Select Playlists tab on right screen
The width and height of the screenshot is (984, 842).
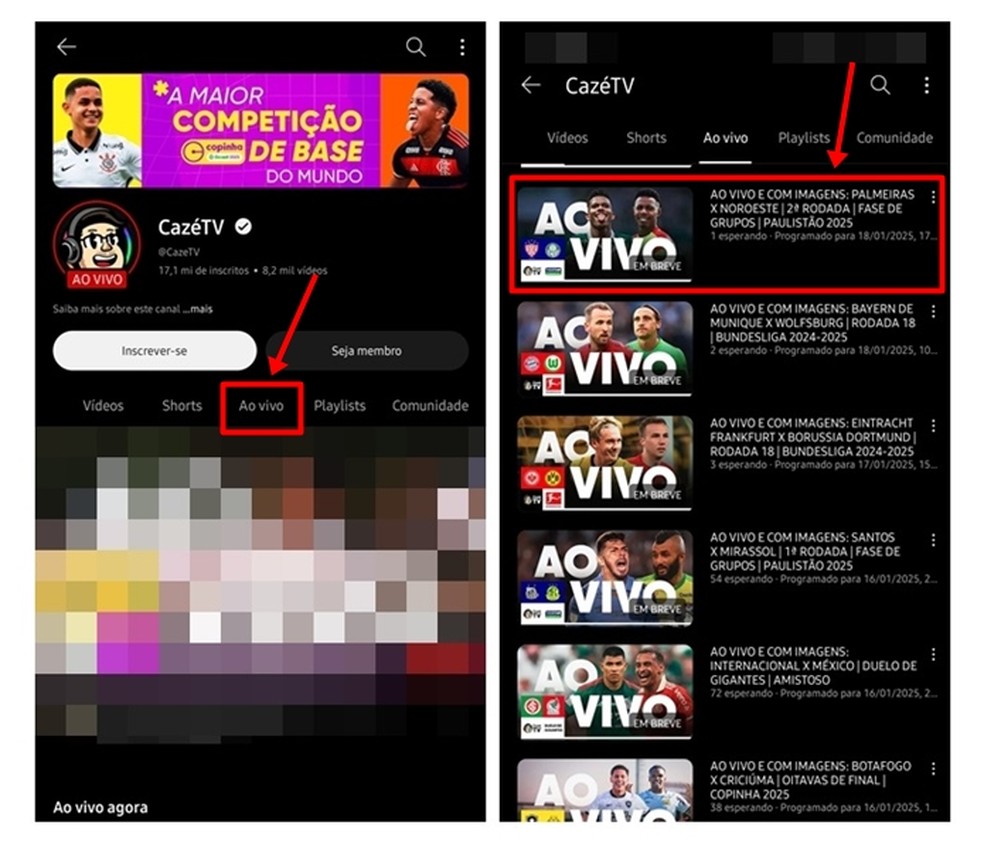click(x=804, y=138)
